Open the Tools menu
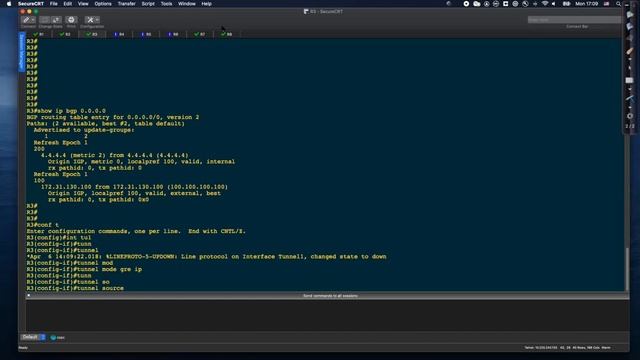This screenshot has height=360, width=640. coord(166,4)
